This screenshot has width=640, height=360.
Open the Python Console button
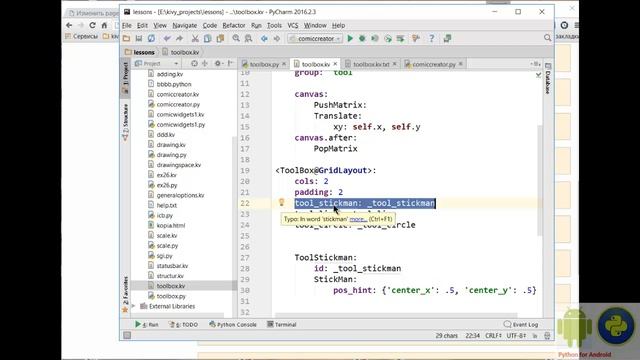(x=233, y=324)
